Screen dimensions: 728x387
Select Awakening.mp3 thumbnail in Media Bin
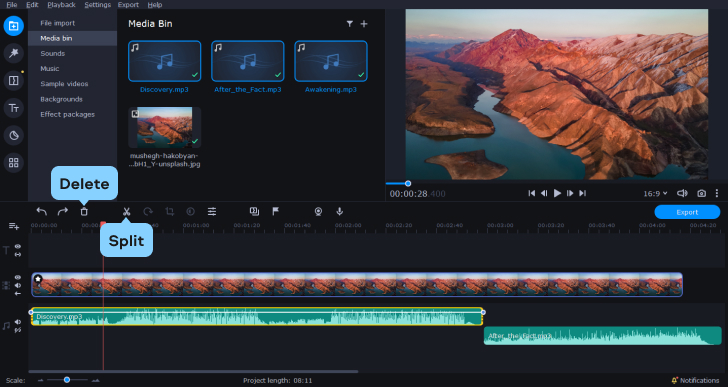click(331, 61)
